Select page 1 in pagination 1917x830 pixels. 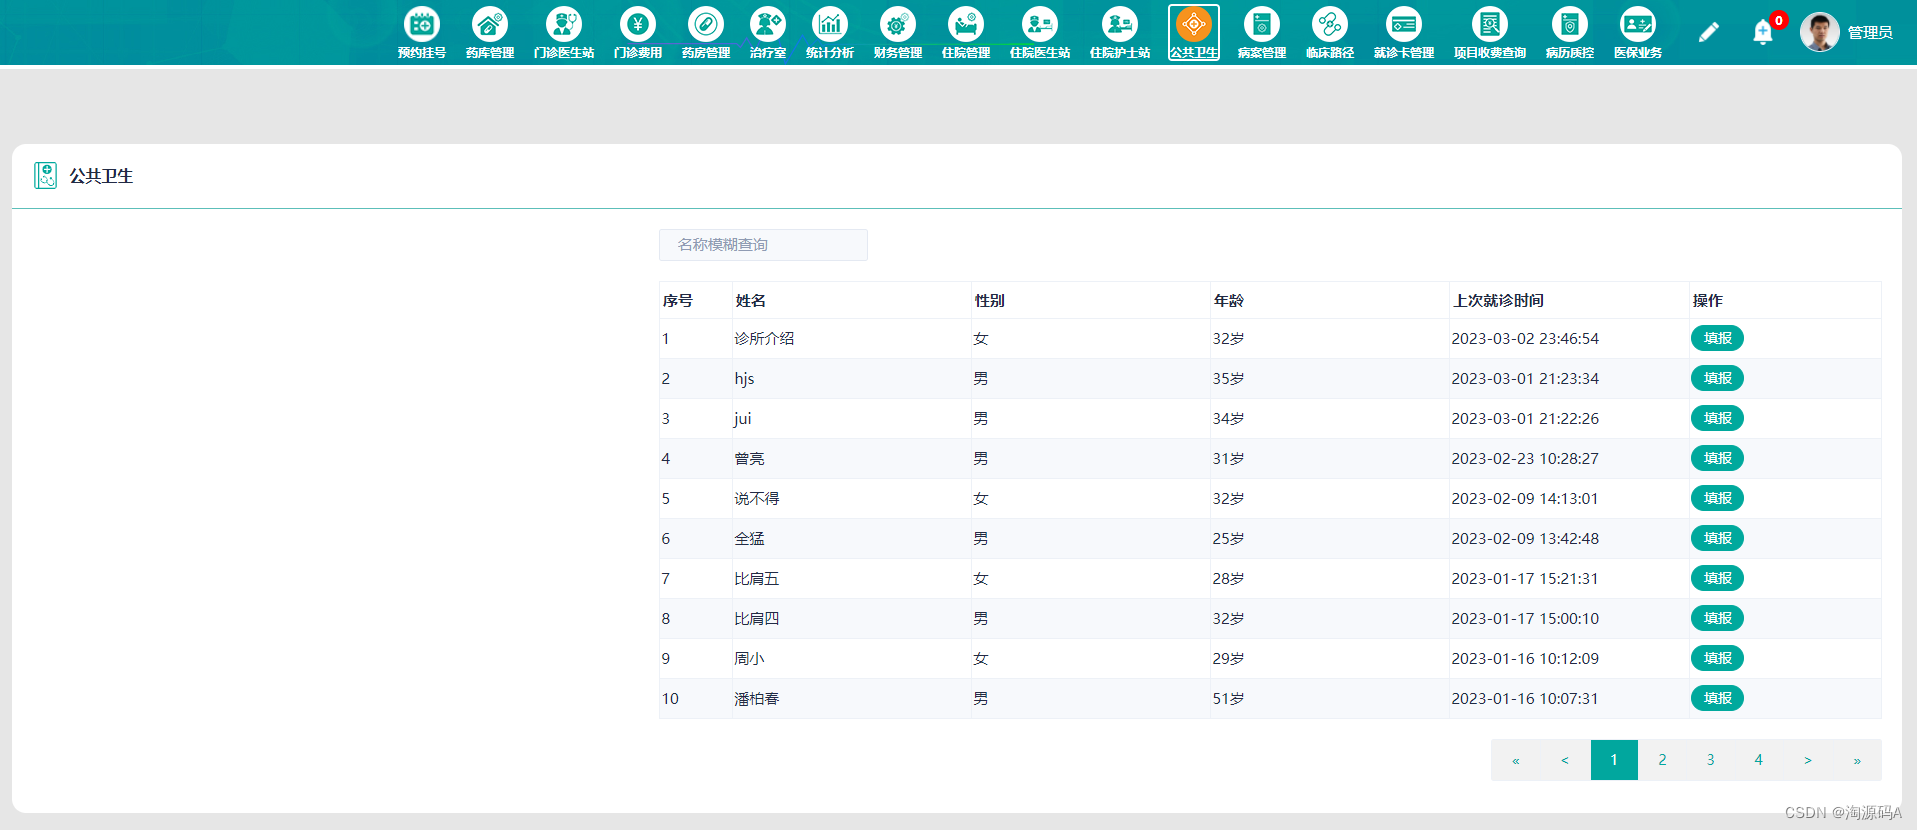(1614, 760)
